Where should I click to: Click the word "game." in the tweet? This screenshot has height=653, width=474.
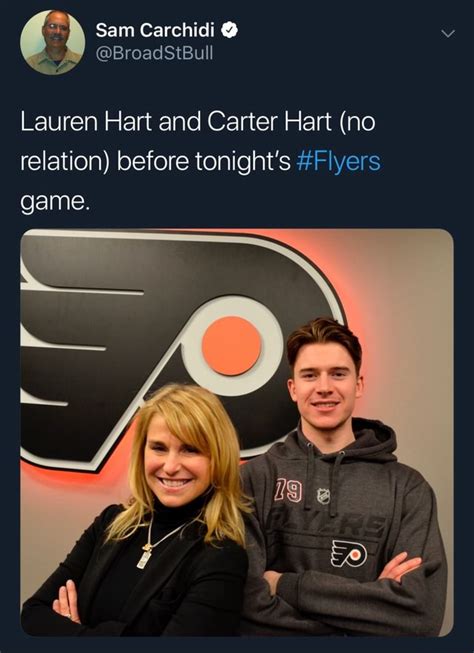click(55, 202)
